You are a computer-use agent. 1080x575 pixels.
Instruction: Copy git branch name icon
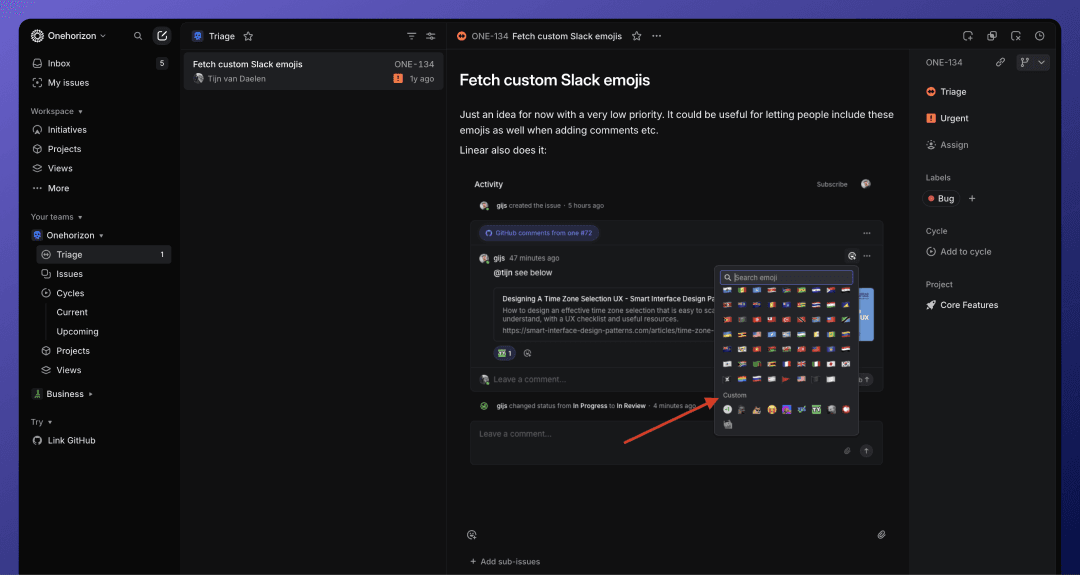(x=1025, y=62)
